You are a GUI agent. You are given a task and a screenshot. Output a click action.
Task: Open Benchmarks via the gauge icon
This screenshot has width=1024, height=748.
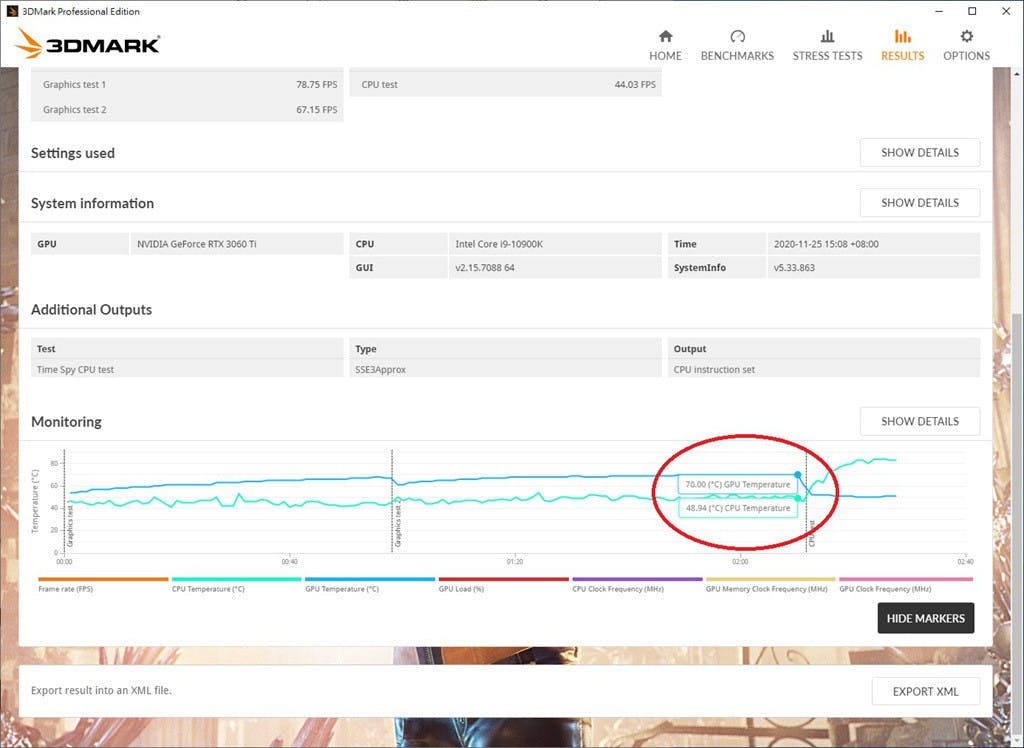click(x=737, y=36)
